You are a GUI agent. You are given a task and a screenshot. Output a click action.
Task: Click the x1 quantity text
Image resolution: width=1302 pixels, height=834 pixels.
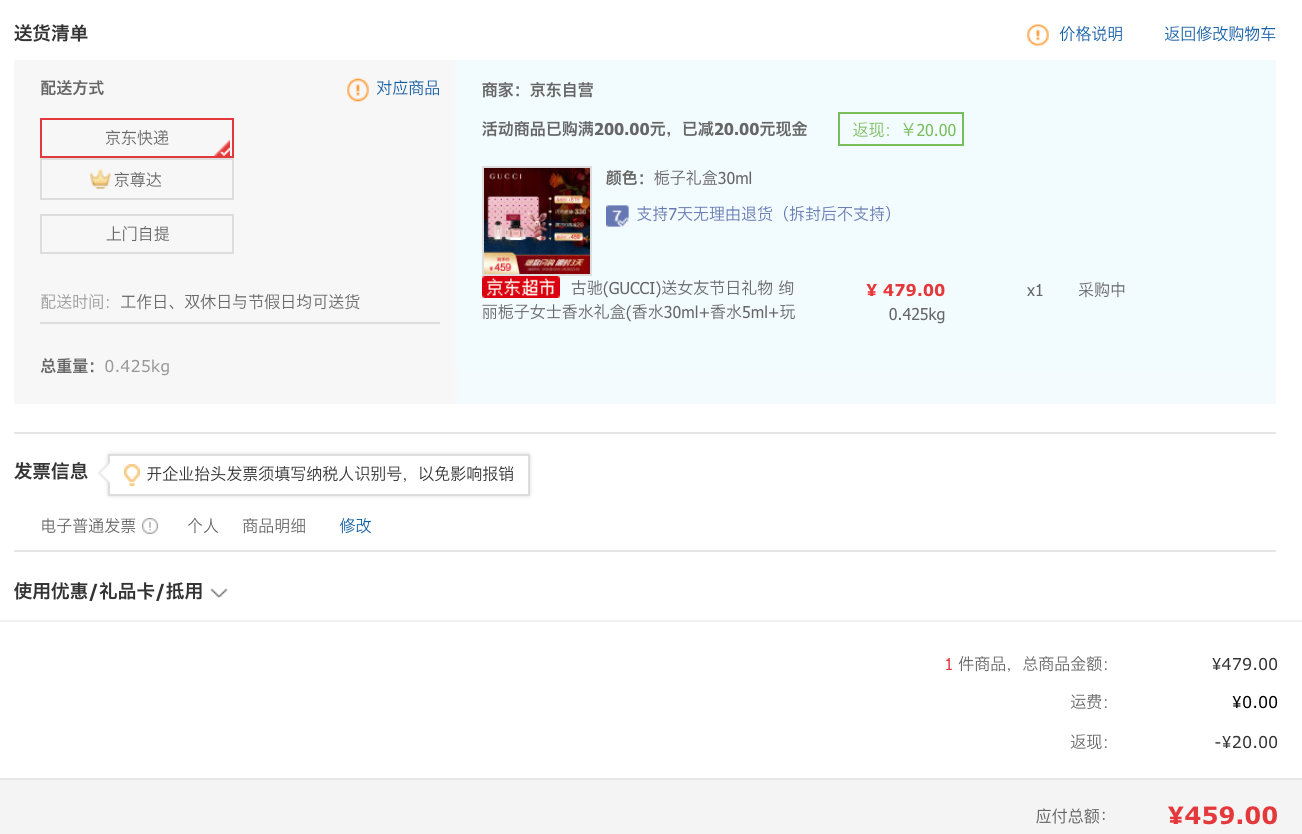coord(1035,290)
